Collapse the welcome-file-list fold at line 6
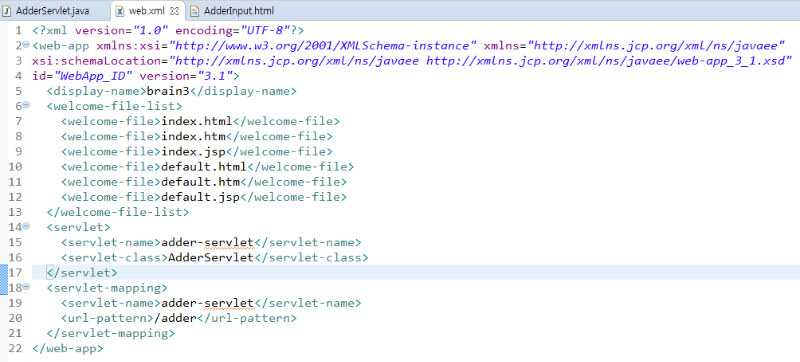This screenshot has width=800, height=362. [x=26, y=105]
